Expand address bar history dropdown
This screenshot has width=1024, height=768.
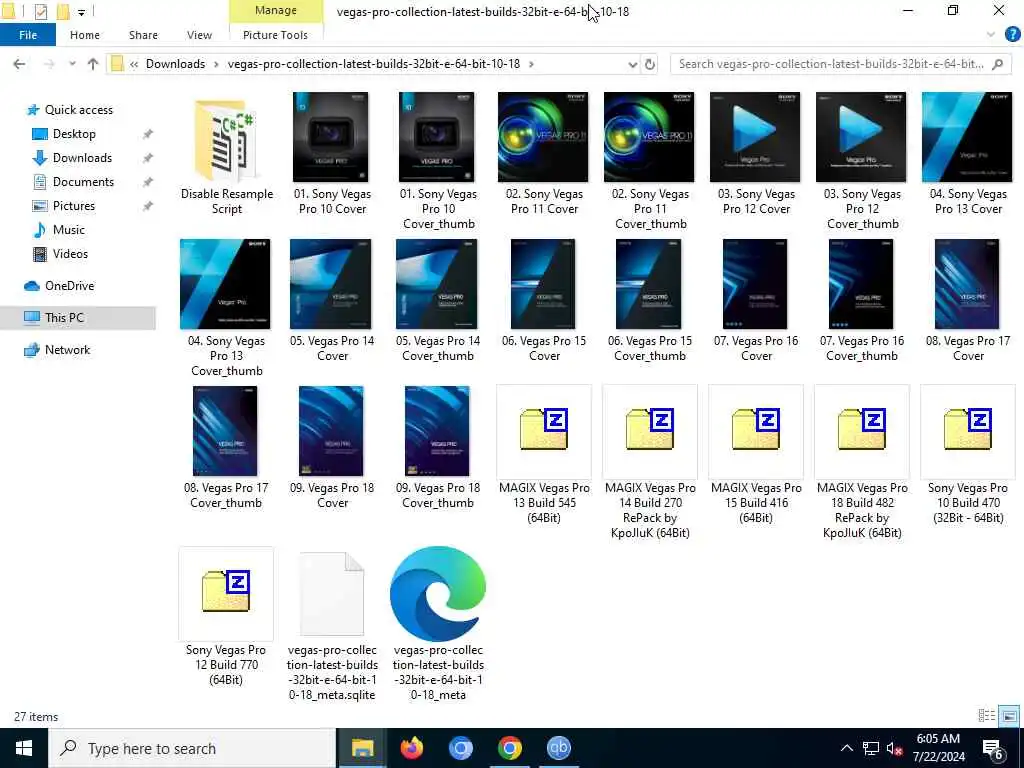[632, 64]
